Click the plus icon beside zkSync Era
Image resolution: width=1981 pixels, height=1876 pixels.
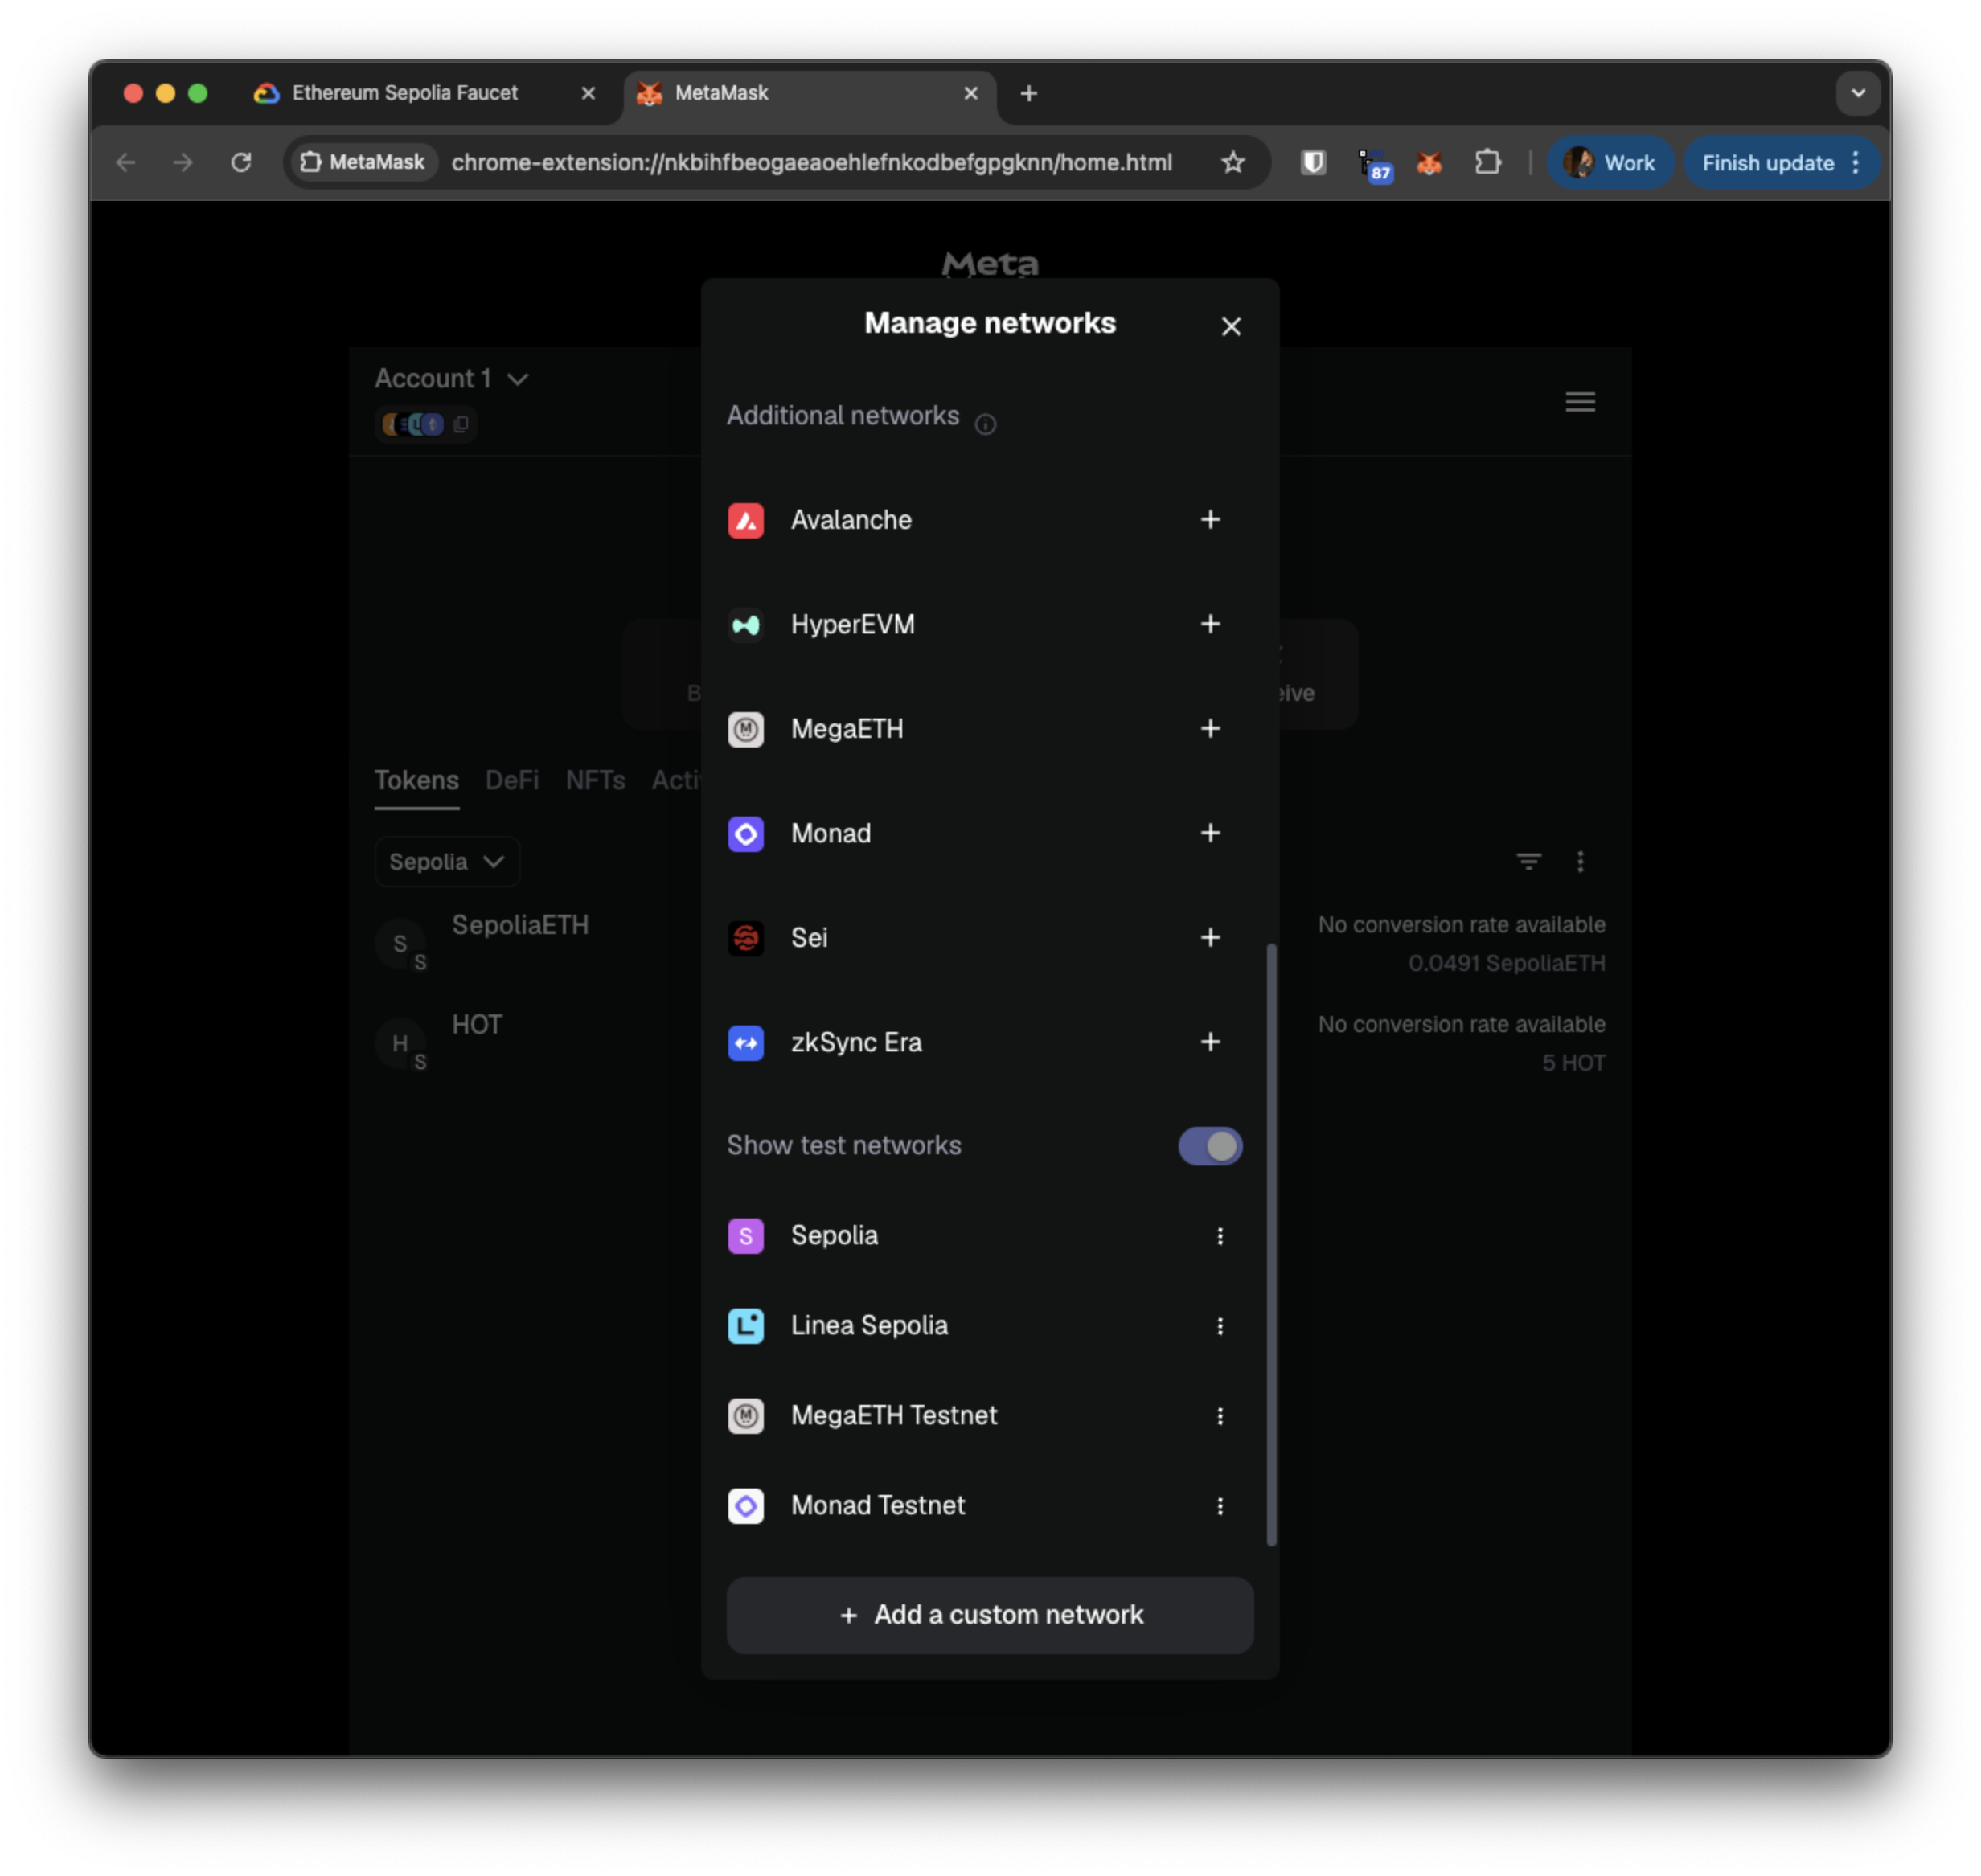pyautogui.click(x=1210, y=1043)
